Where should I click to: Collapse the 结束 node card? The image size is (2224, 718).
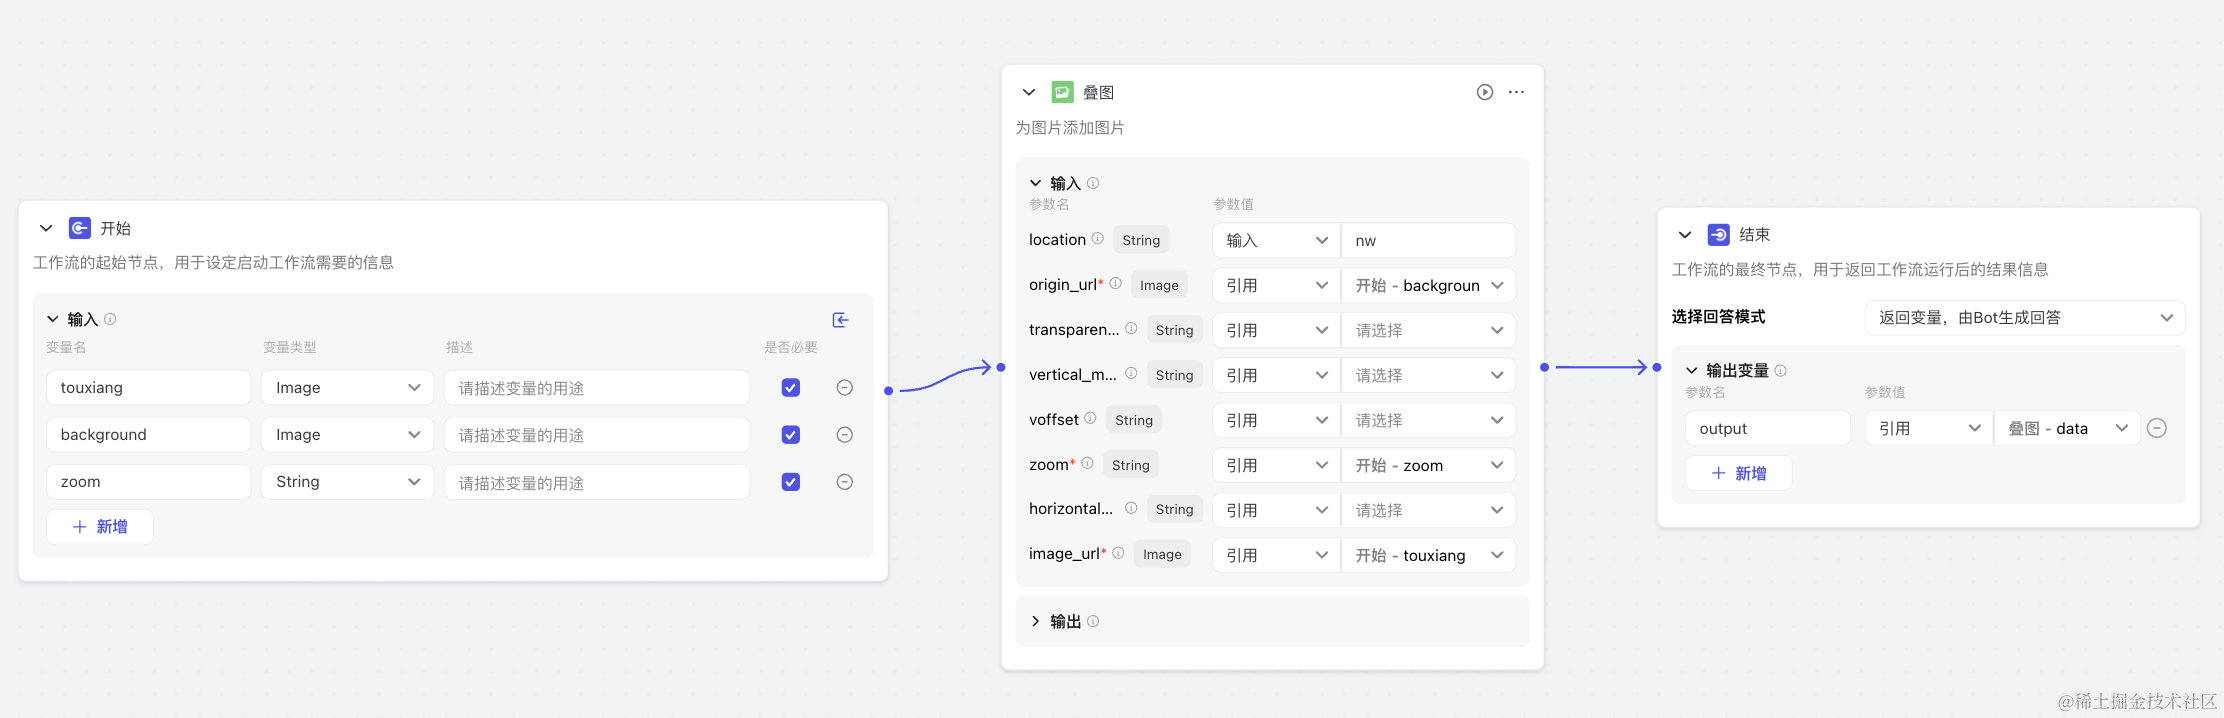tap(1685, 234)
